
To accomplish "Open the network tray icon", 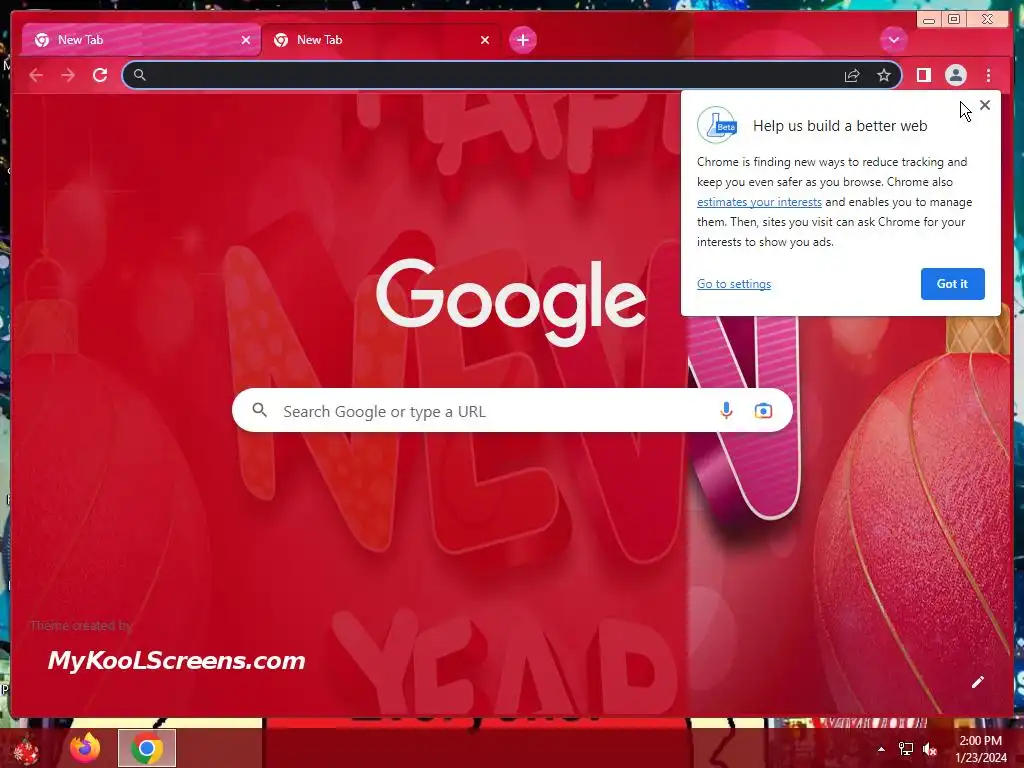I will point(906,749).
